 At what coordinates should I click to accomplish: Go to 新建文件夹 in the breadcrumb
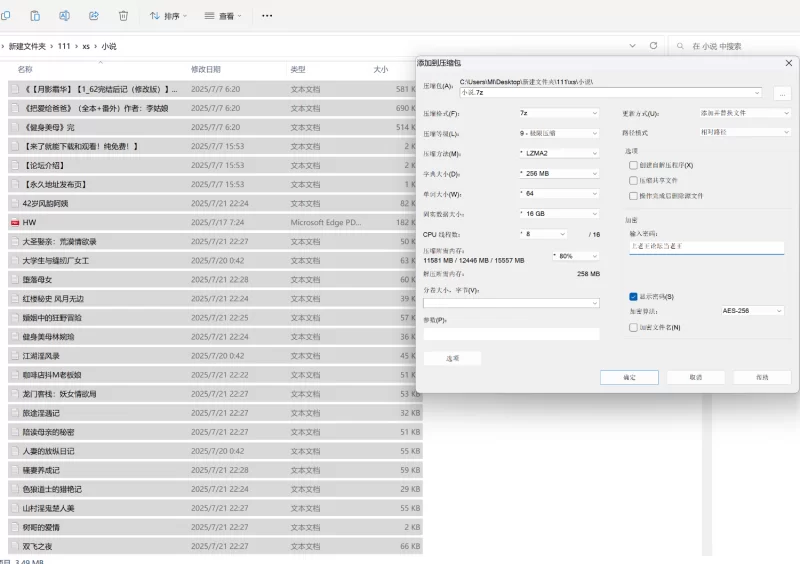pyautogui.click(x=27, y=46)
